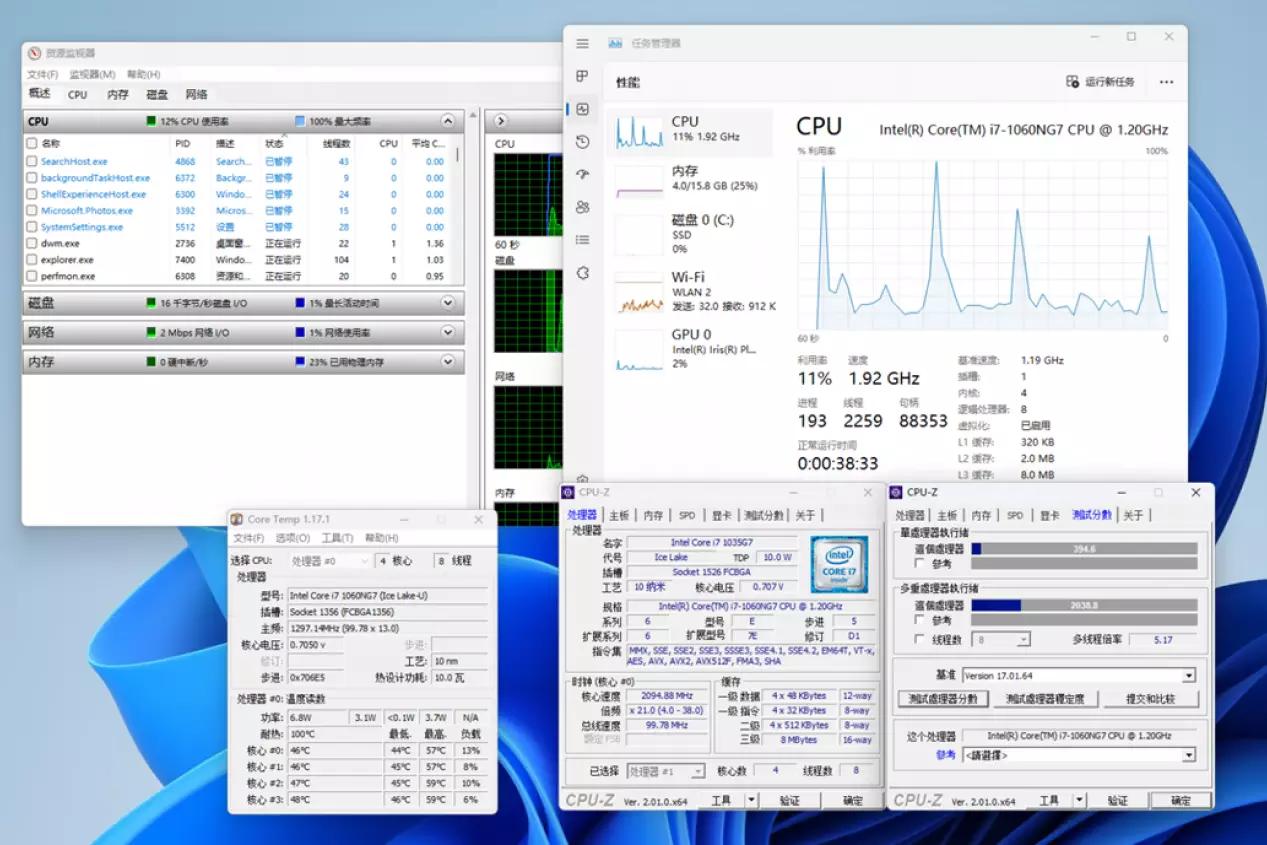The width and height of the screenshot is (1267, 845).
Task: Click the three-dot more options icon in Task Manager
Action: pos(1166,82)
